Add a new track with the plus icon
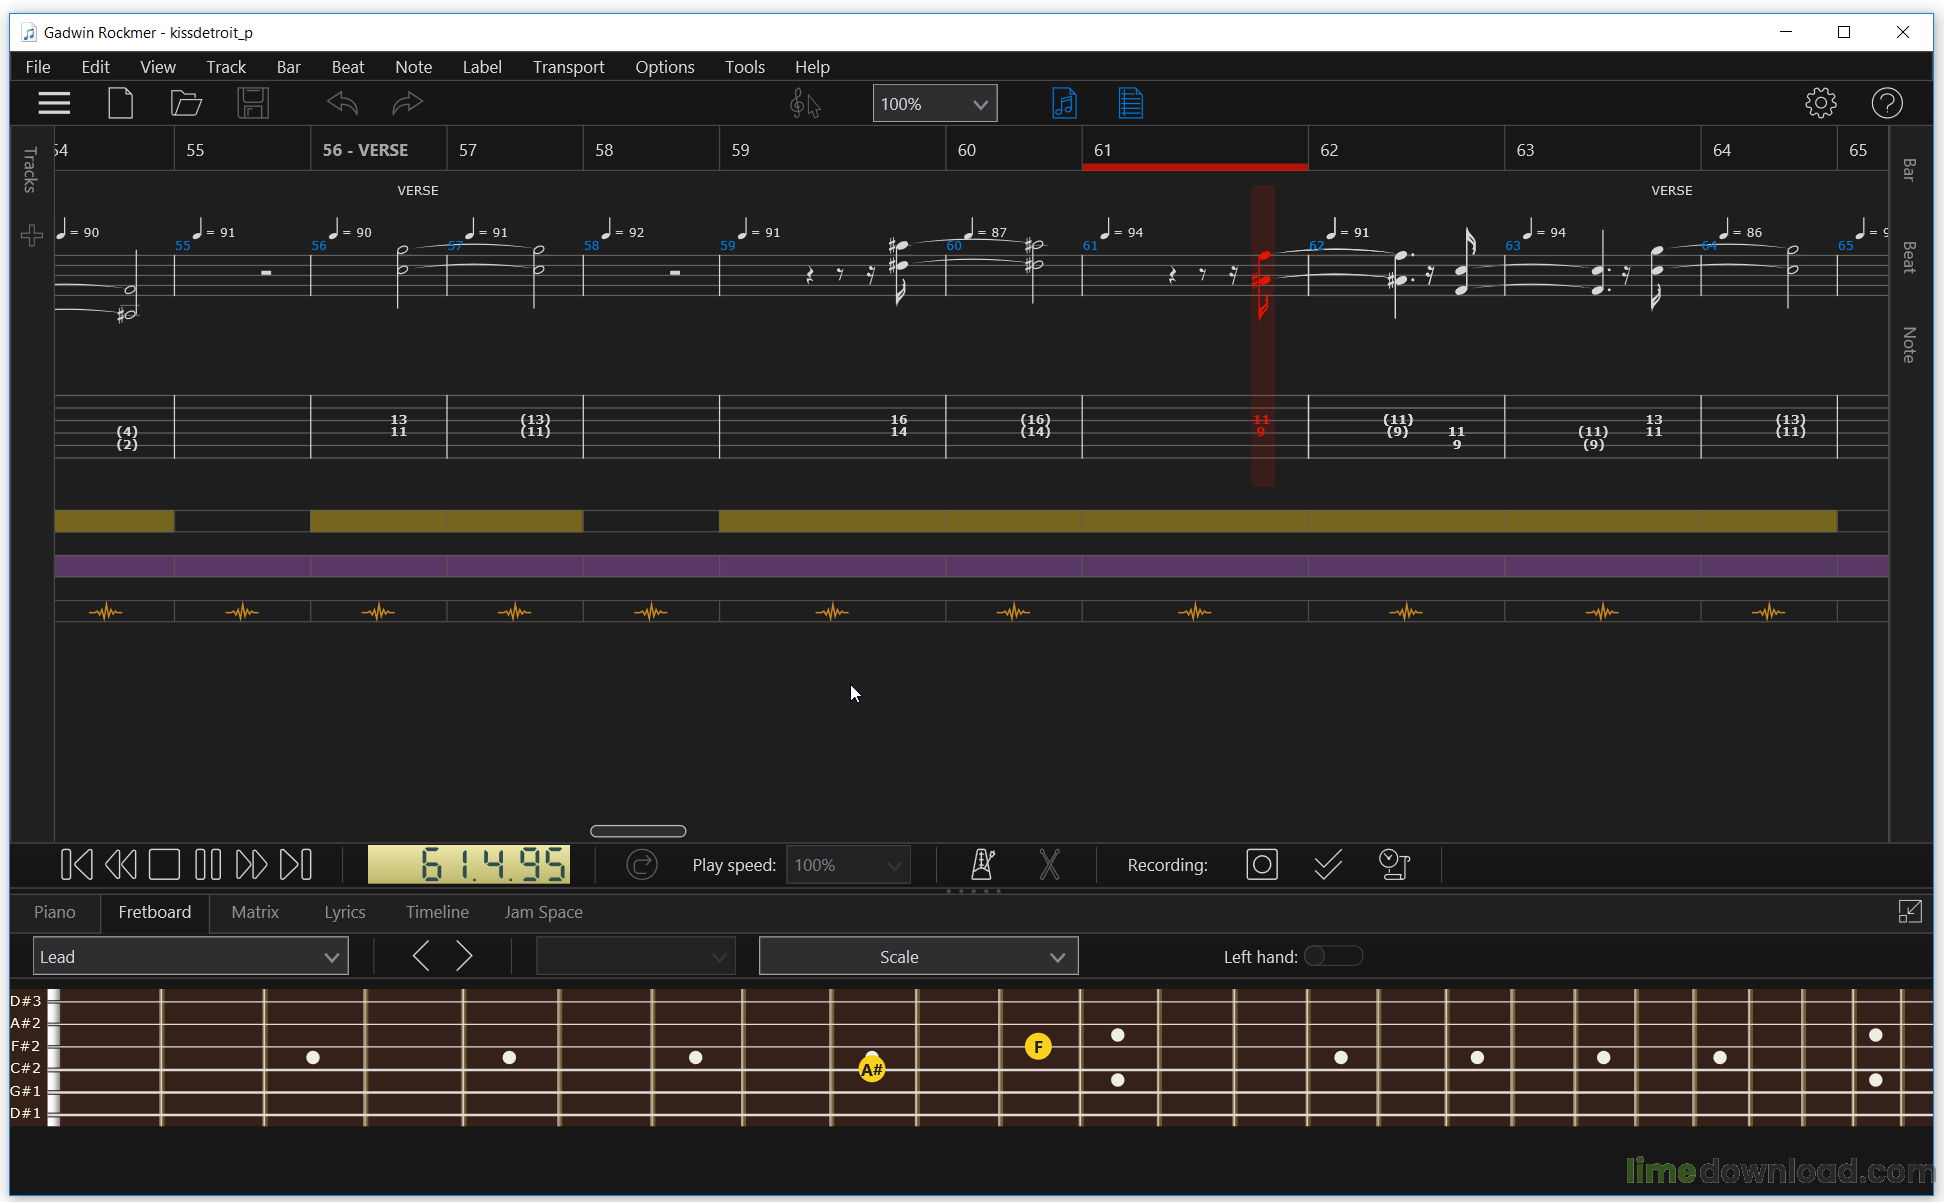The width and height of the screenshot is (1944, 1202). [x=31, y=236]
